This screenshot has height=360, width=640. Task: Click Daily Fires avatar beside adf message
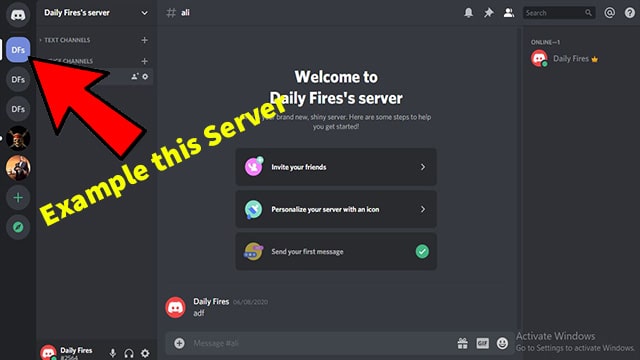pyautogui.click(x=175, y=307)
